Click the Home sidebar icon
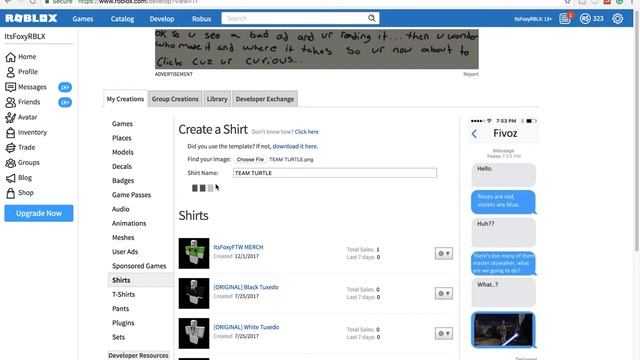 pyautogui.click(x=11, y=57)
